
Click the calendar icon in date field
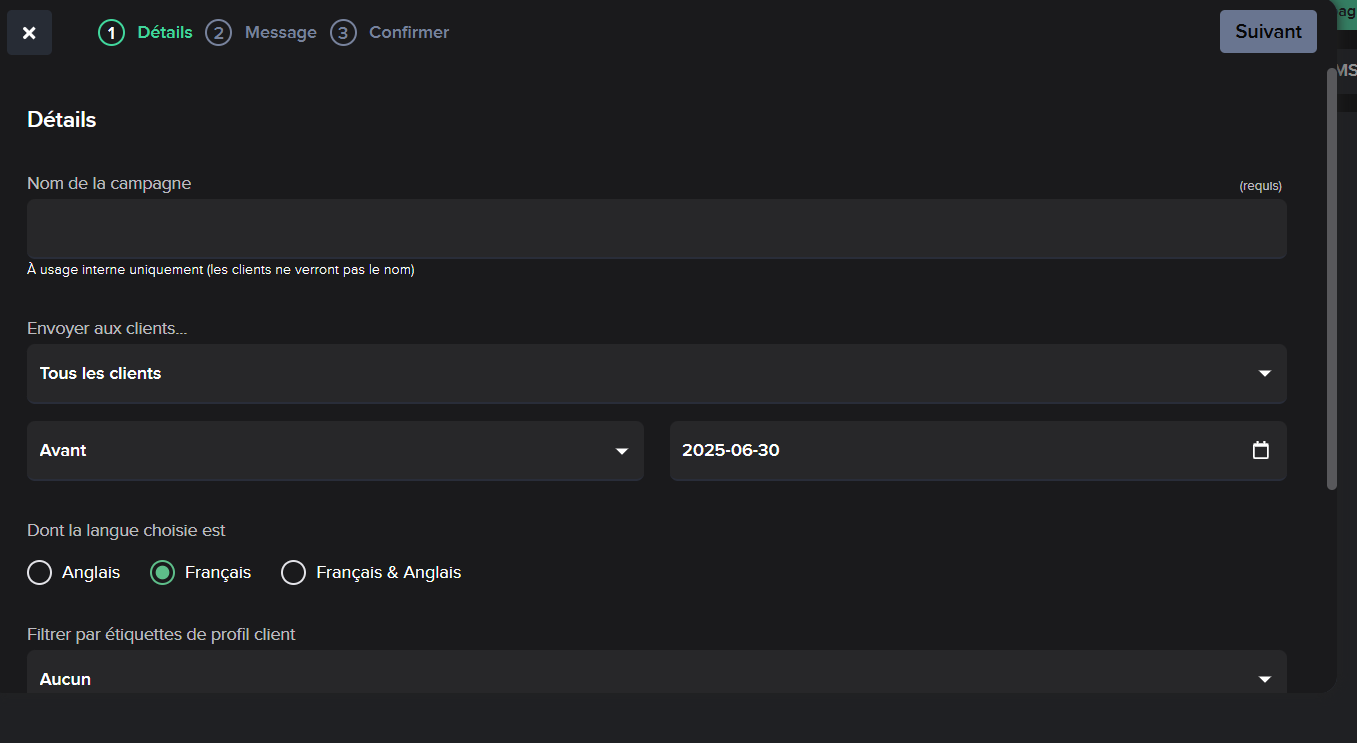[x=1261, y=450]
